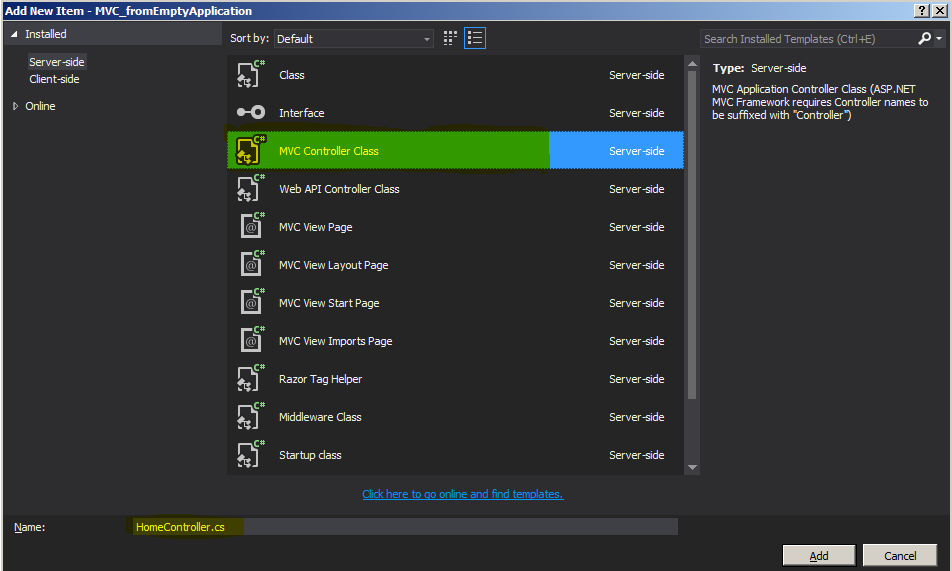Open the search options dropdown arrow

tap(939, 38)
